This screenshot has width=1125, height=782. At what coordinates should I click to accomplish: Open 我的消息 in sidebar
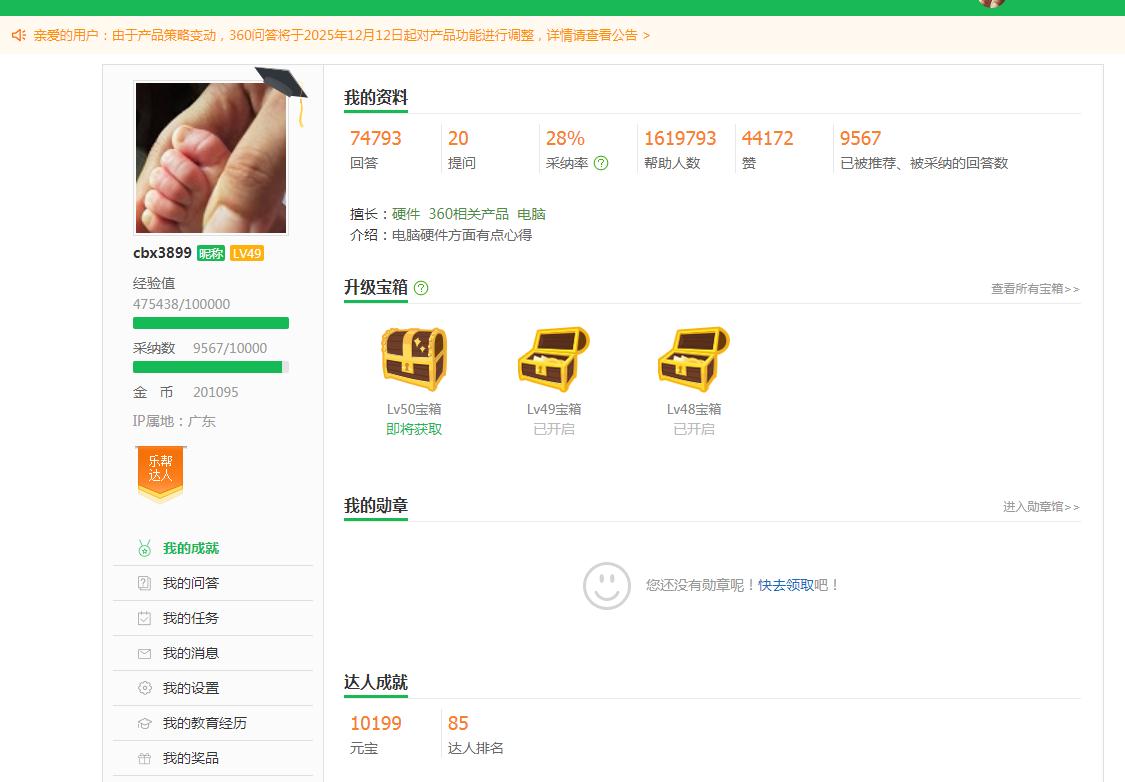(x=190, y=653)
